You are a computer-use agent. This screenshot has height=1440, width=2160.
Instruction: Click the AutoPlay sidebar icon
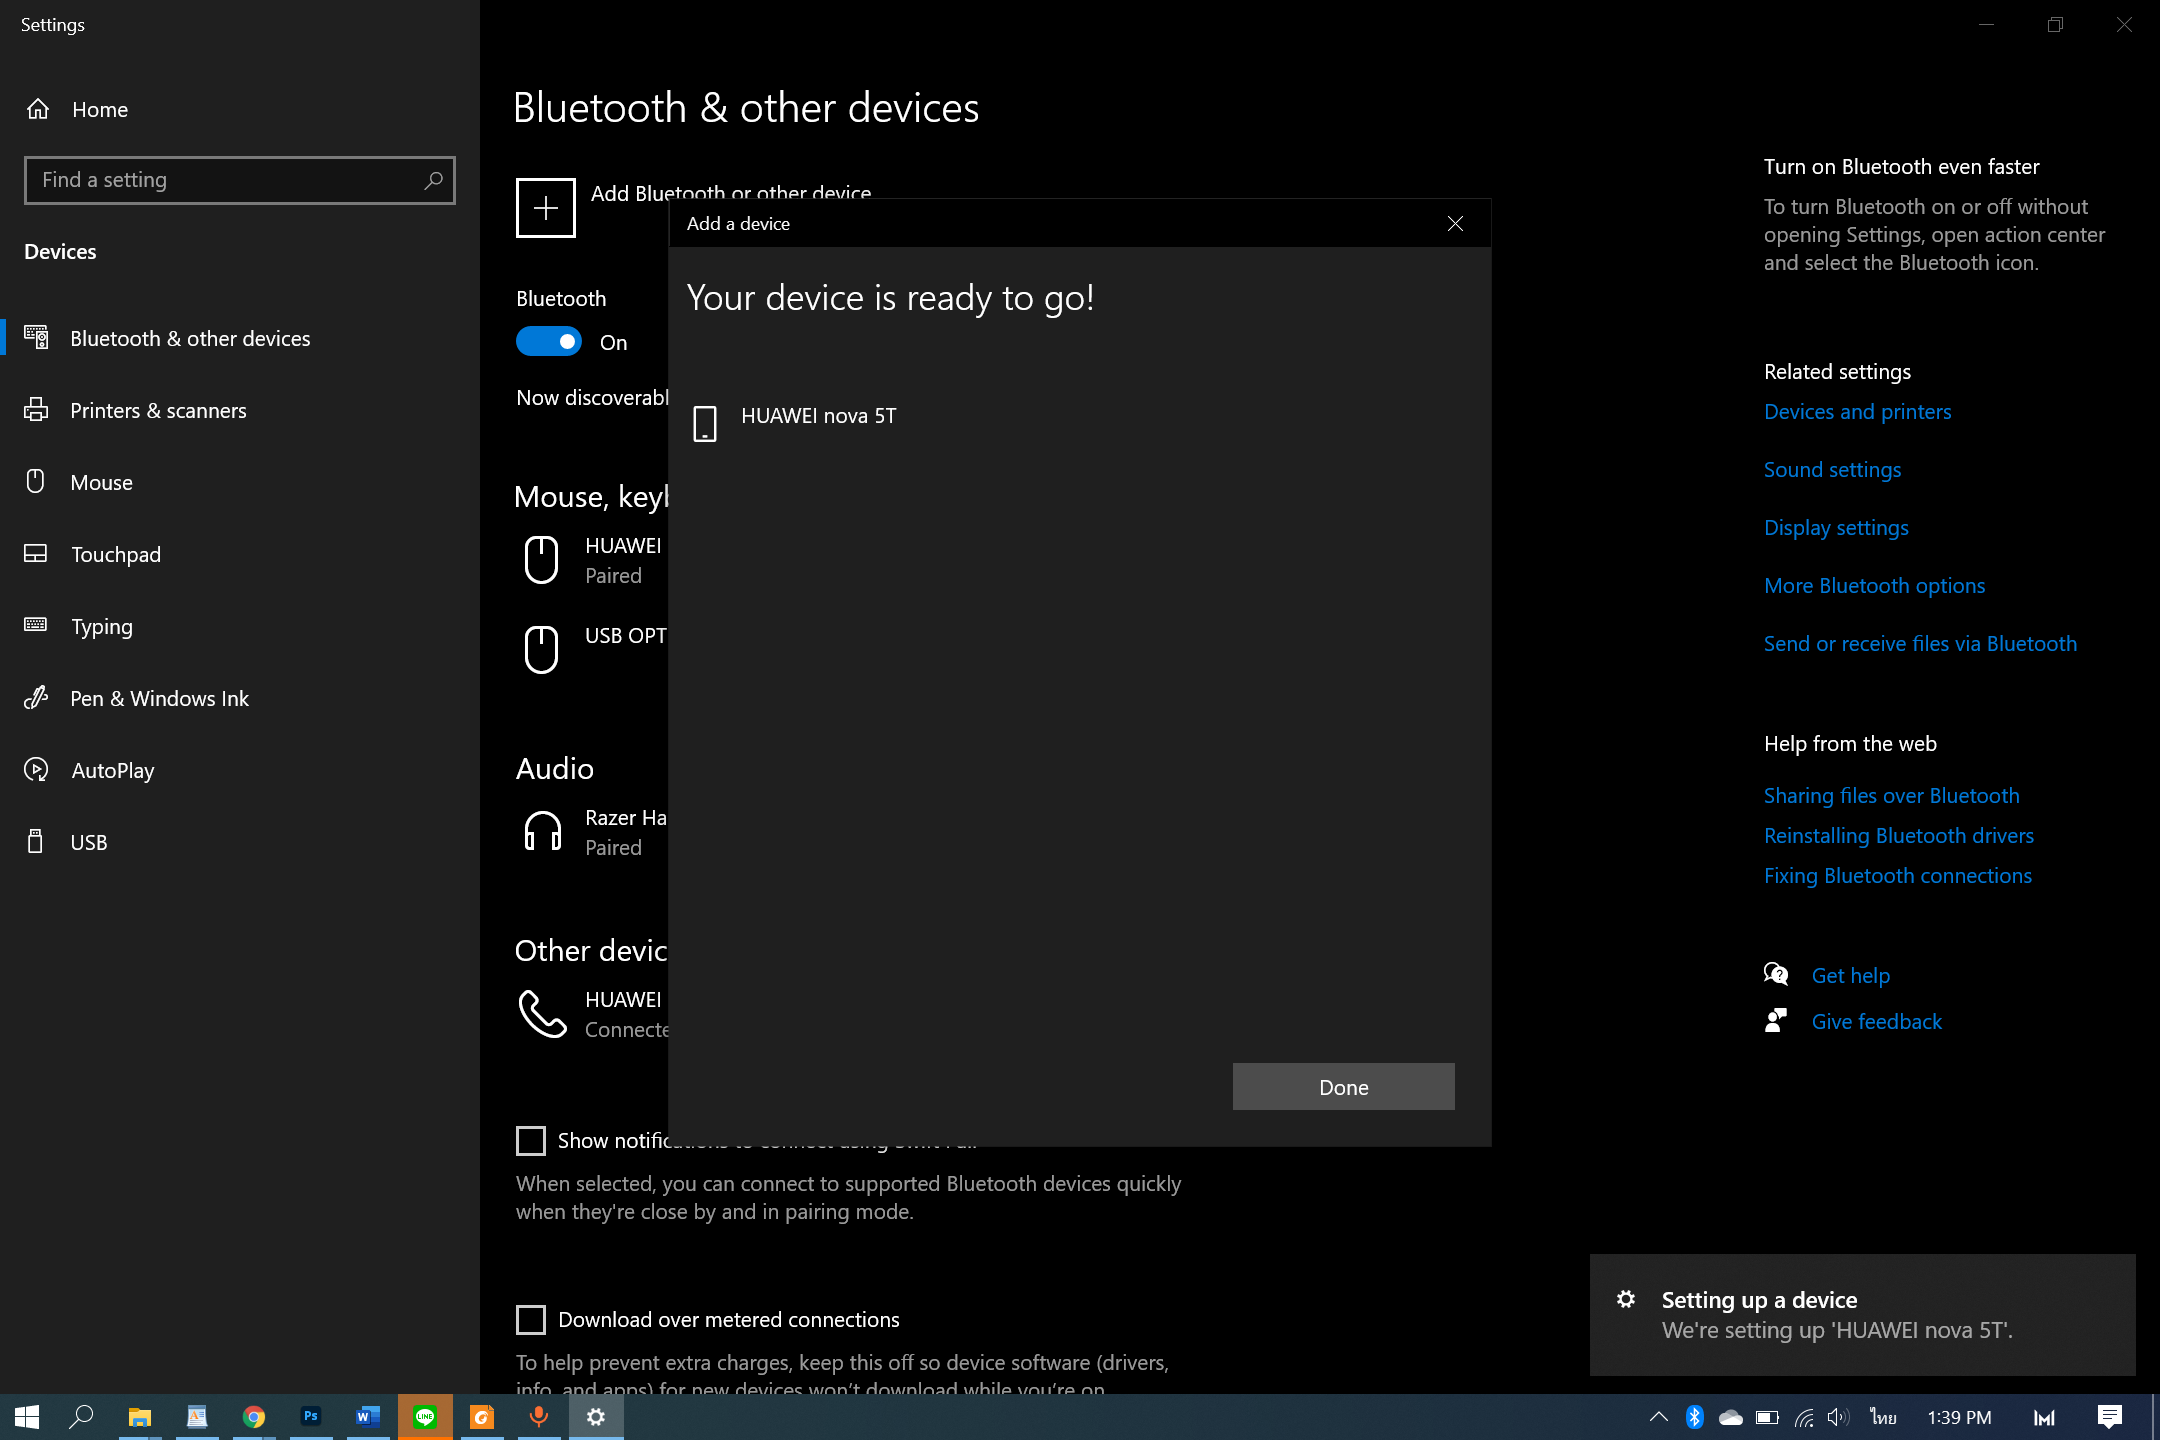(36, 769)
